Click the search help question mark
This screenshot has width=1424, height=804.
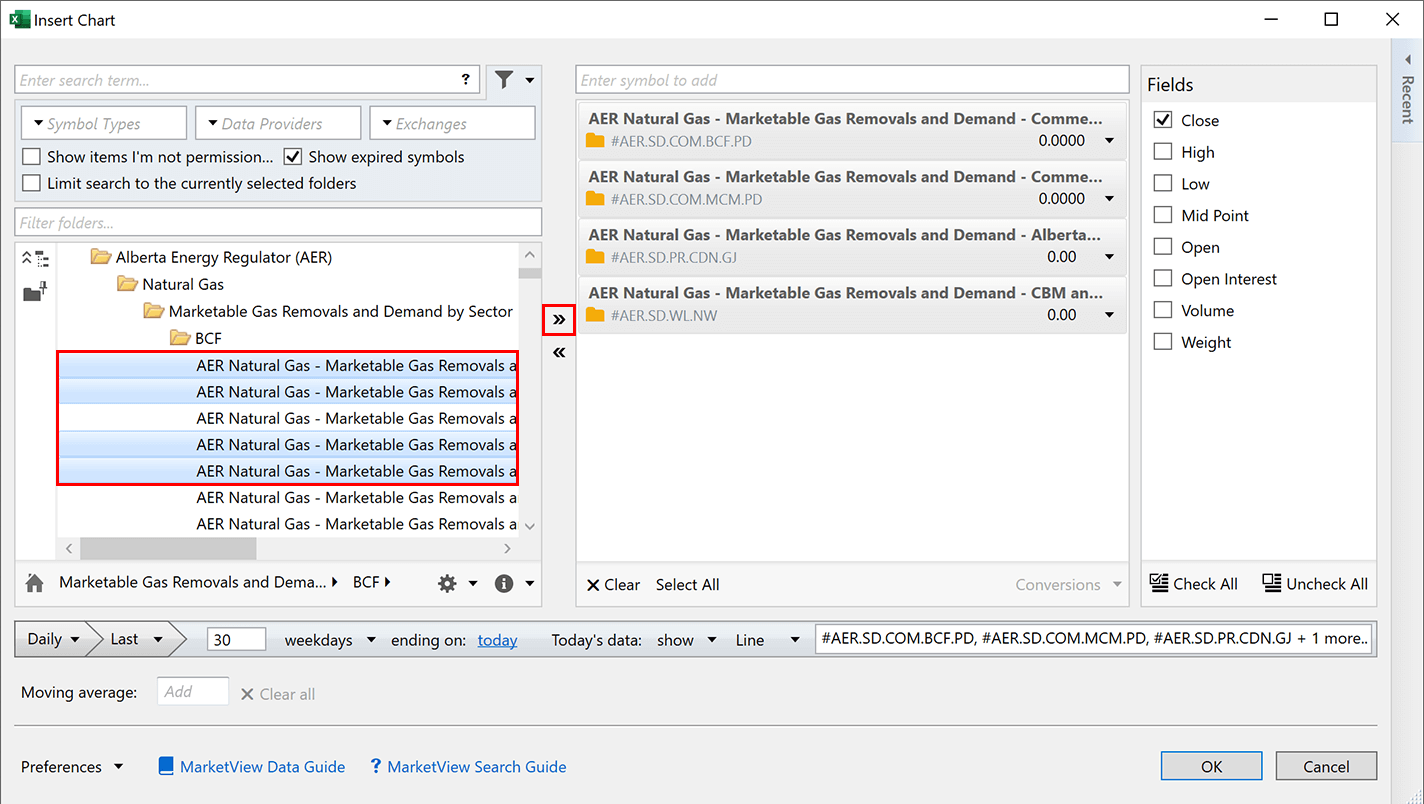coord(466,80)
